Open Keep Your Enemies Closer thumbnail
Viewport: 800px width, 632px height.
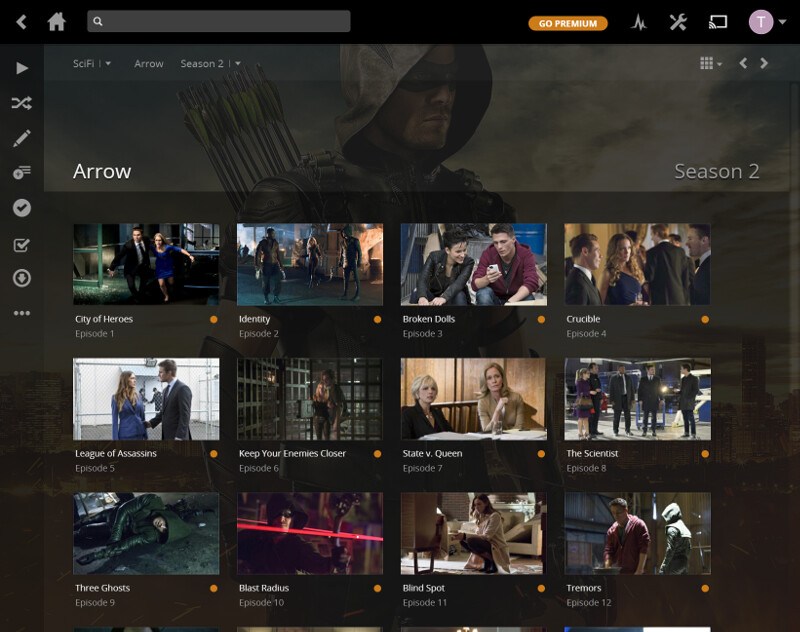310,399
